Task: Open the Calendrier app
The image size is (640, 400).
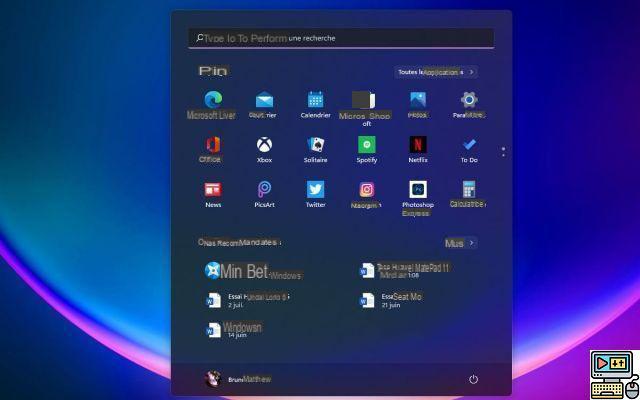Action: point(316,100)
